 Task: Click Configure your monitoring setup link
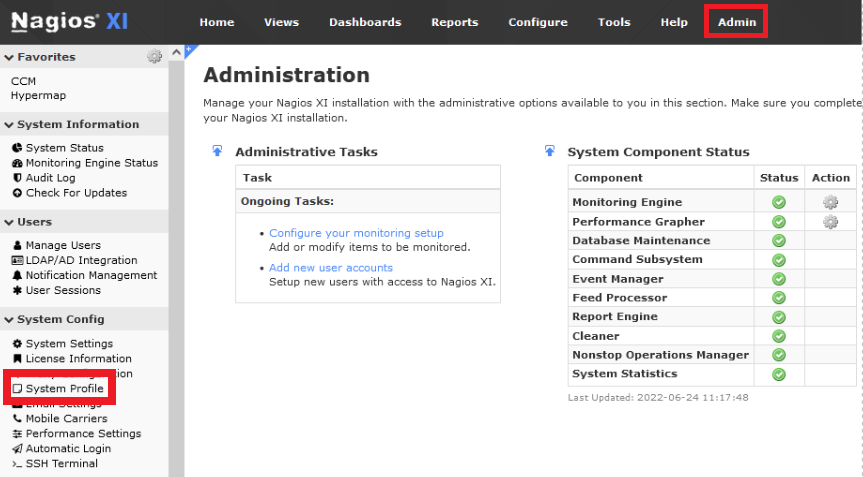(356, 233)
